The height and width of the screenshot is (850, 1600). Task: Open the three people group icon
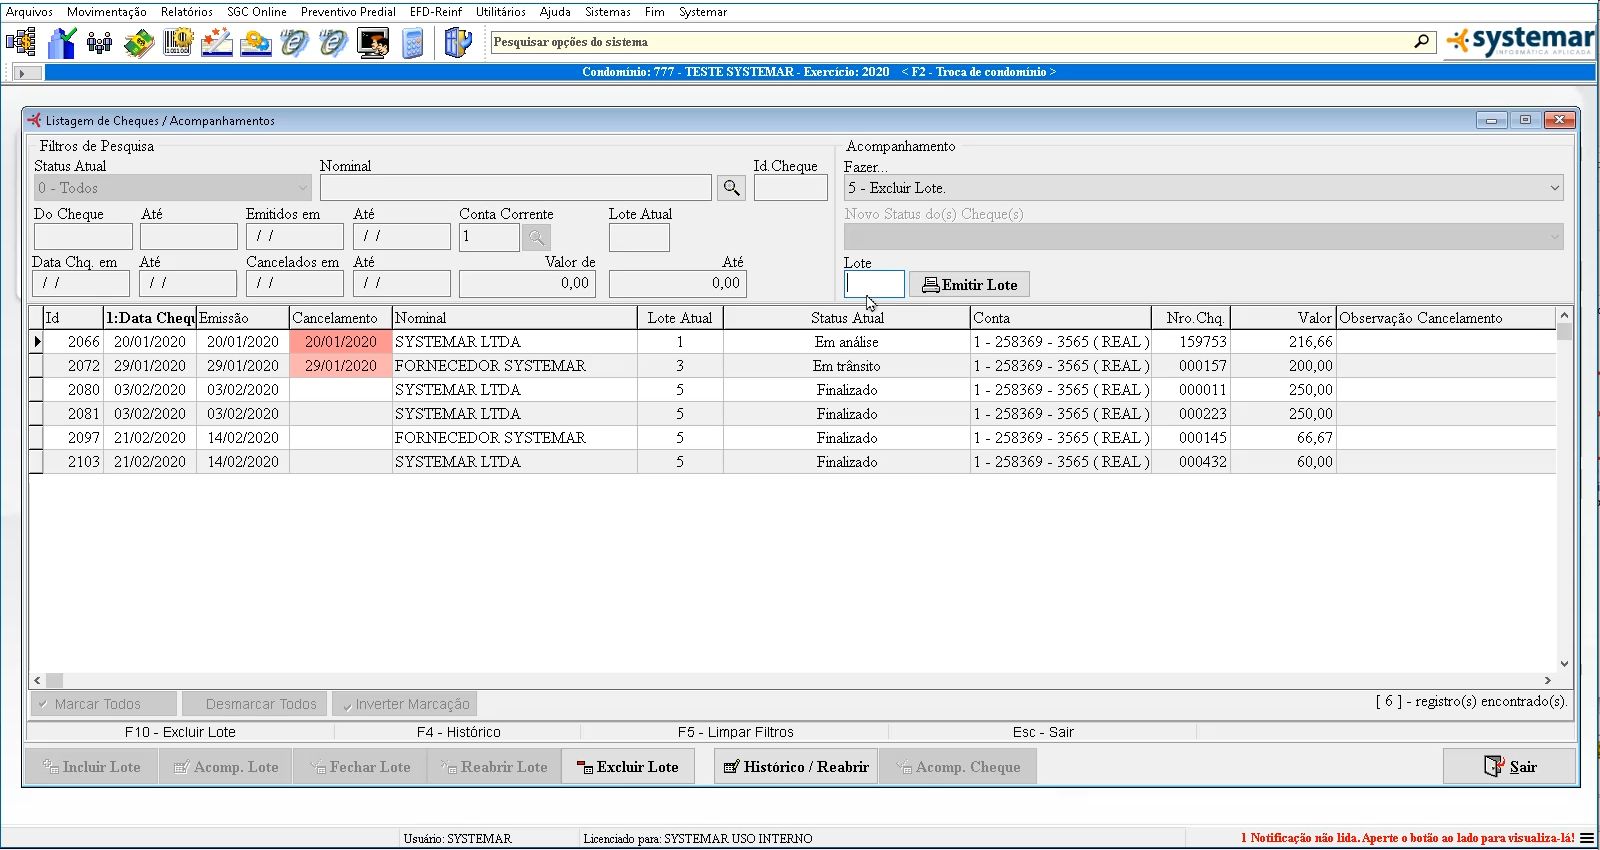100,43
